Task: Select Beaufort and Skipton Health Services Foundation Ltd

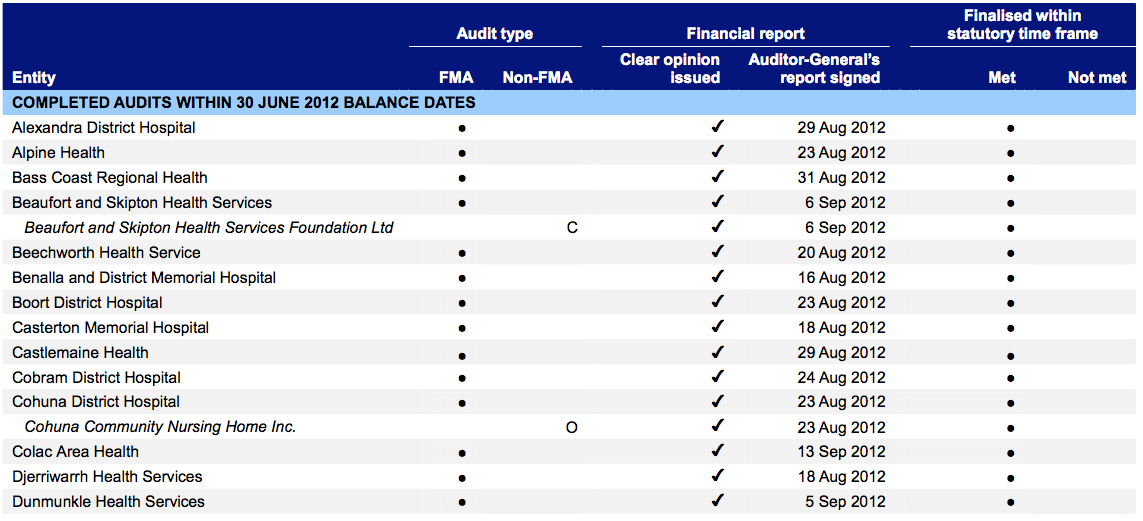Action: coord(208,227)
